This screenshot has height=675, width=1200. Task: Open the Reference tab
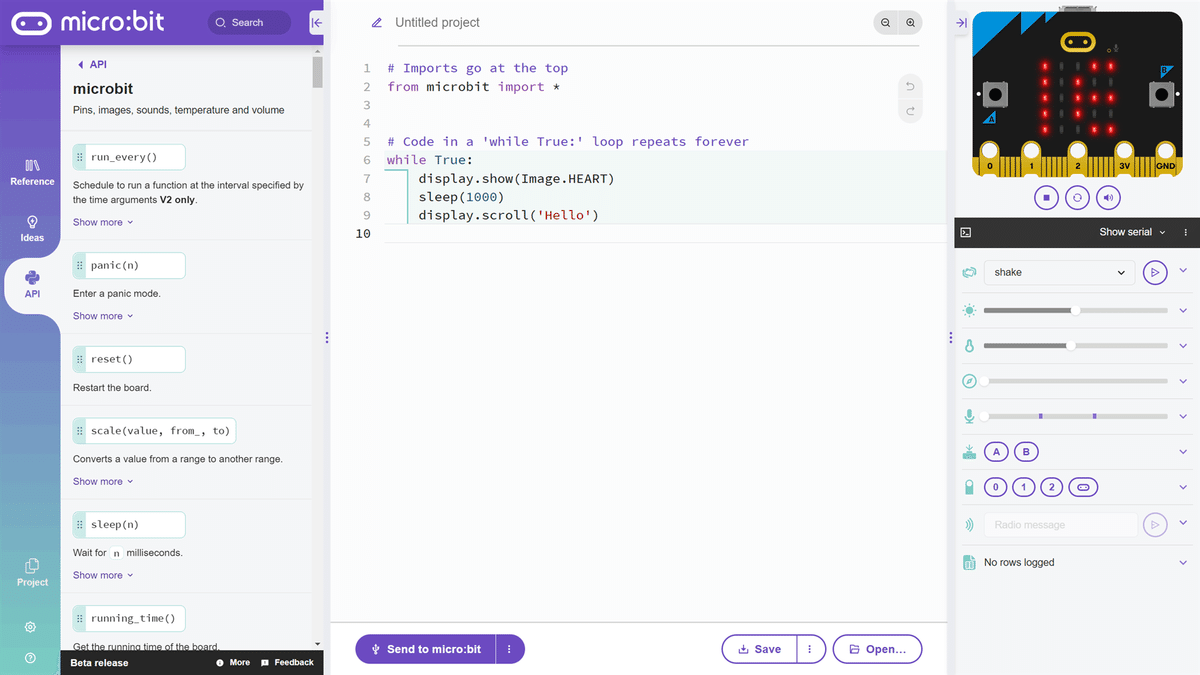32,172
